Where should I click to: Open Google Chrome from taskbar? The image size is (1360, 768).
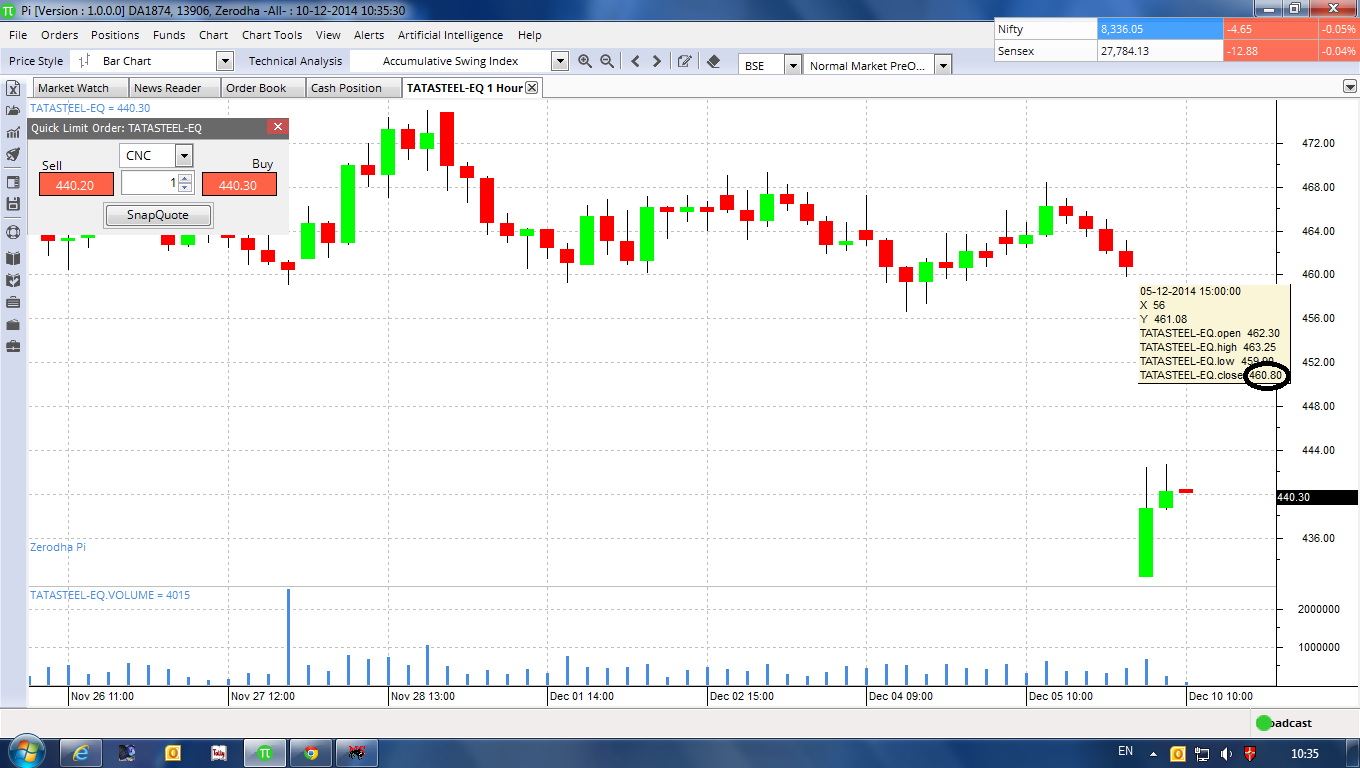[311, 752]
